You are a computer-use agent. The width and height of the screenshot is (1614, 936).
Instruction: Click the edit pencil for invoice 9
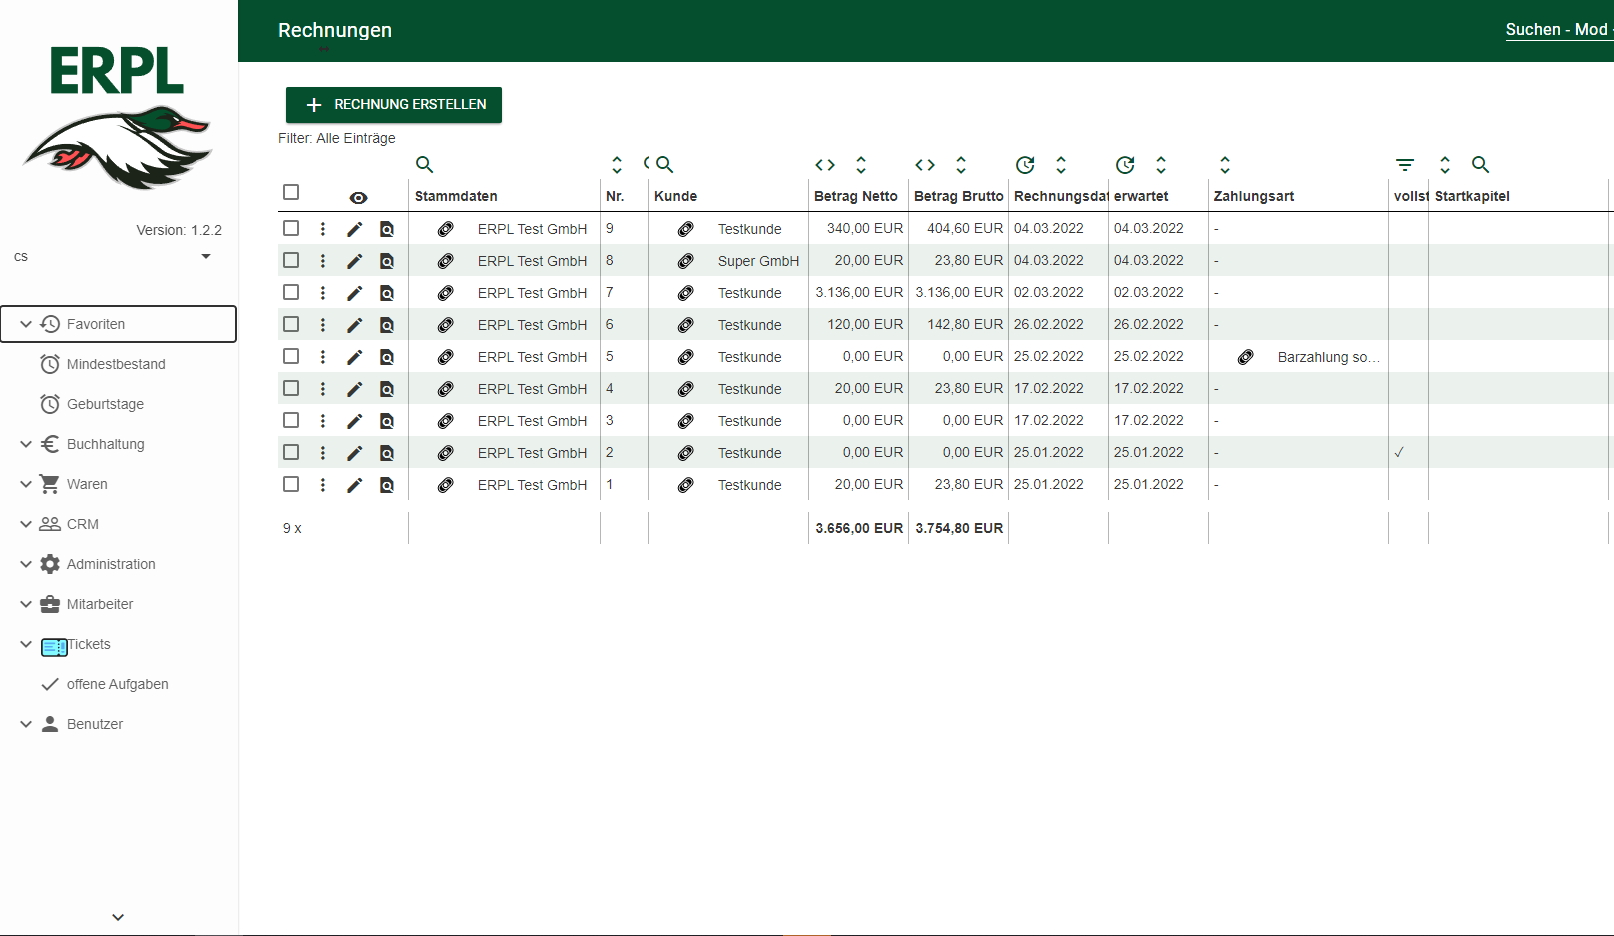(354, 229)
